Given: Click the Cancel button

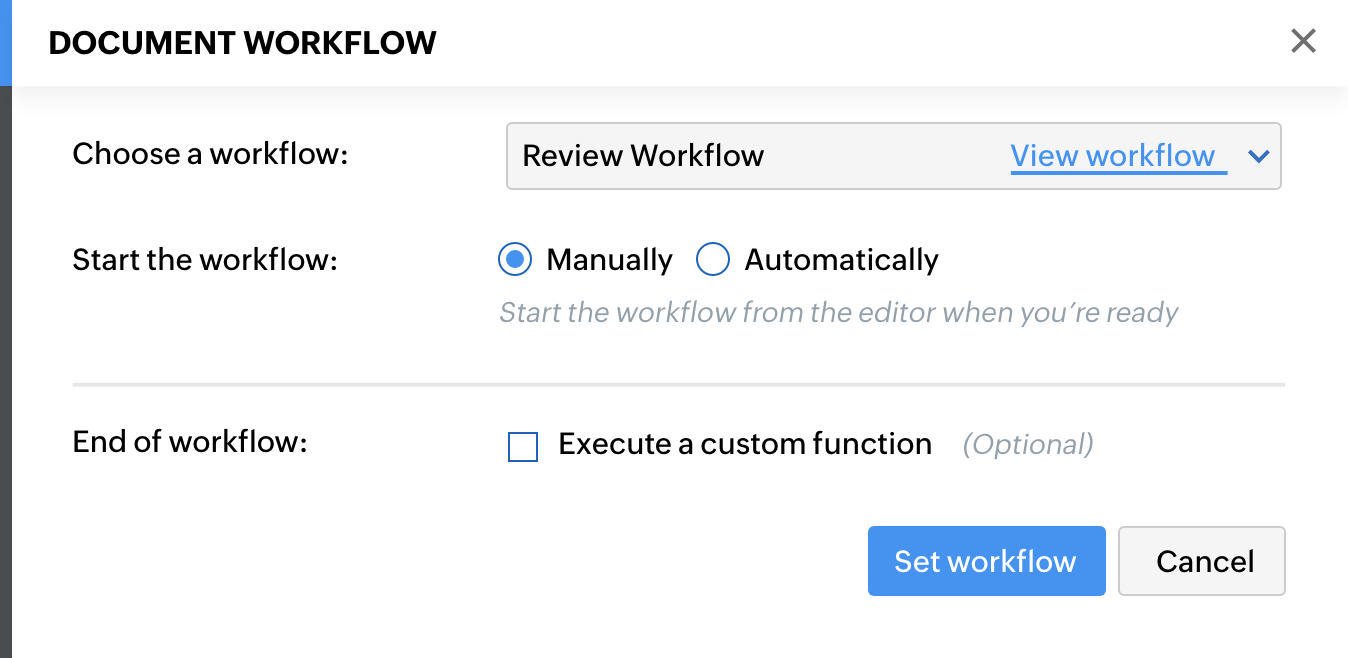Looking at the screenshot, I should point(1201,561).
